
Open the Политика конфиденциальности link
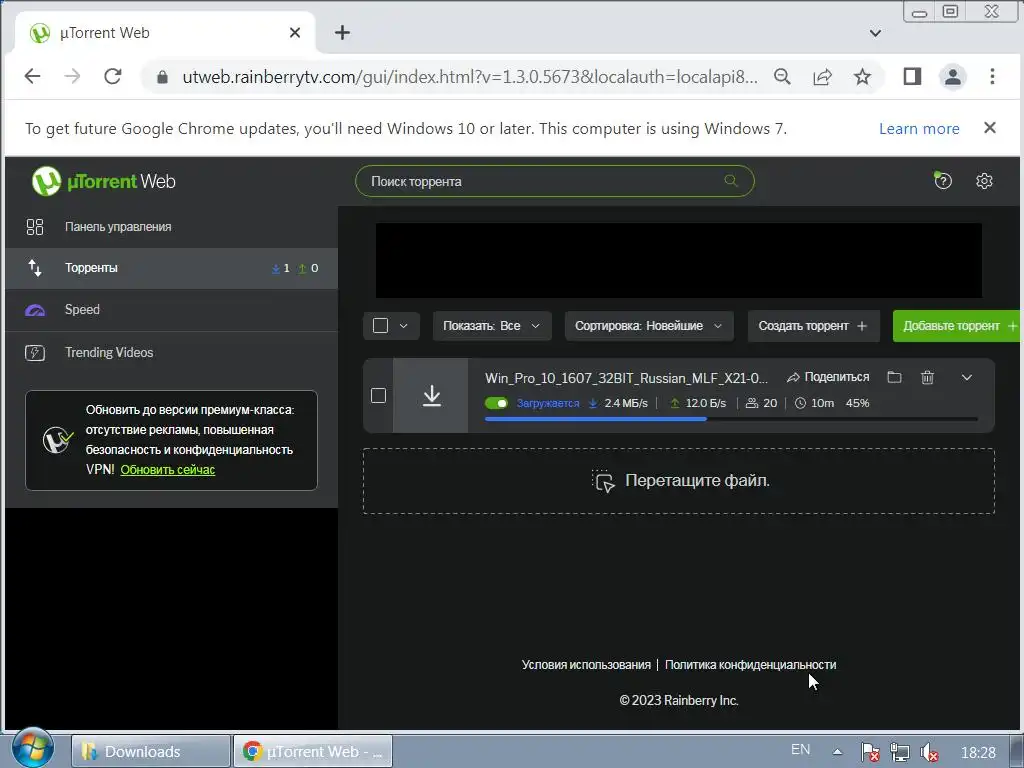coord(750,665)
